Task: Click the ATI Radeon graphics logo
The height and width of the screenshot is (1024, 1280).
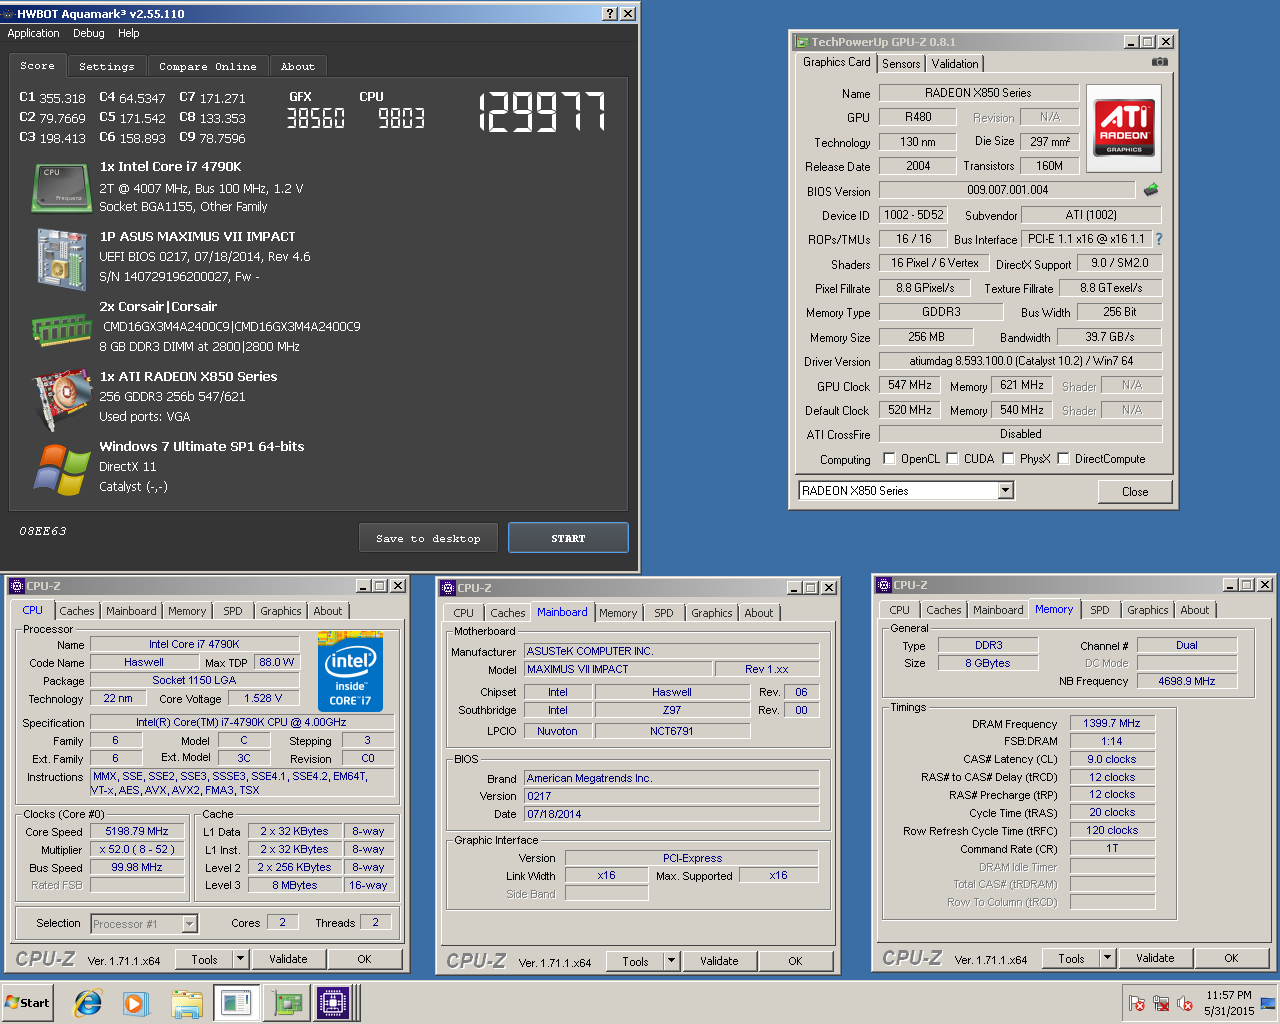Action: pyautogui.click(x=1124, y=128)
